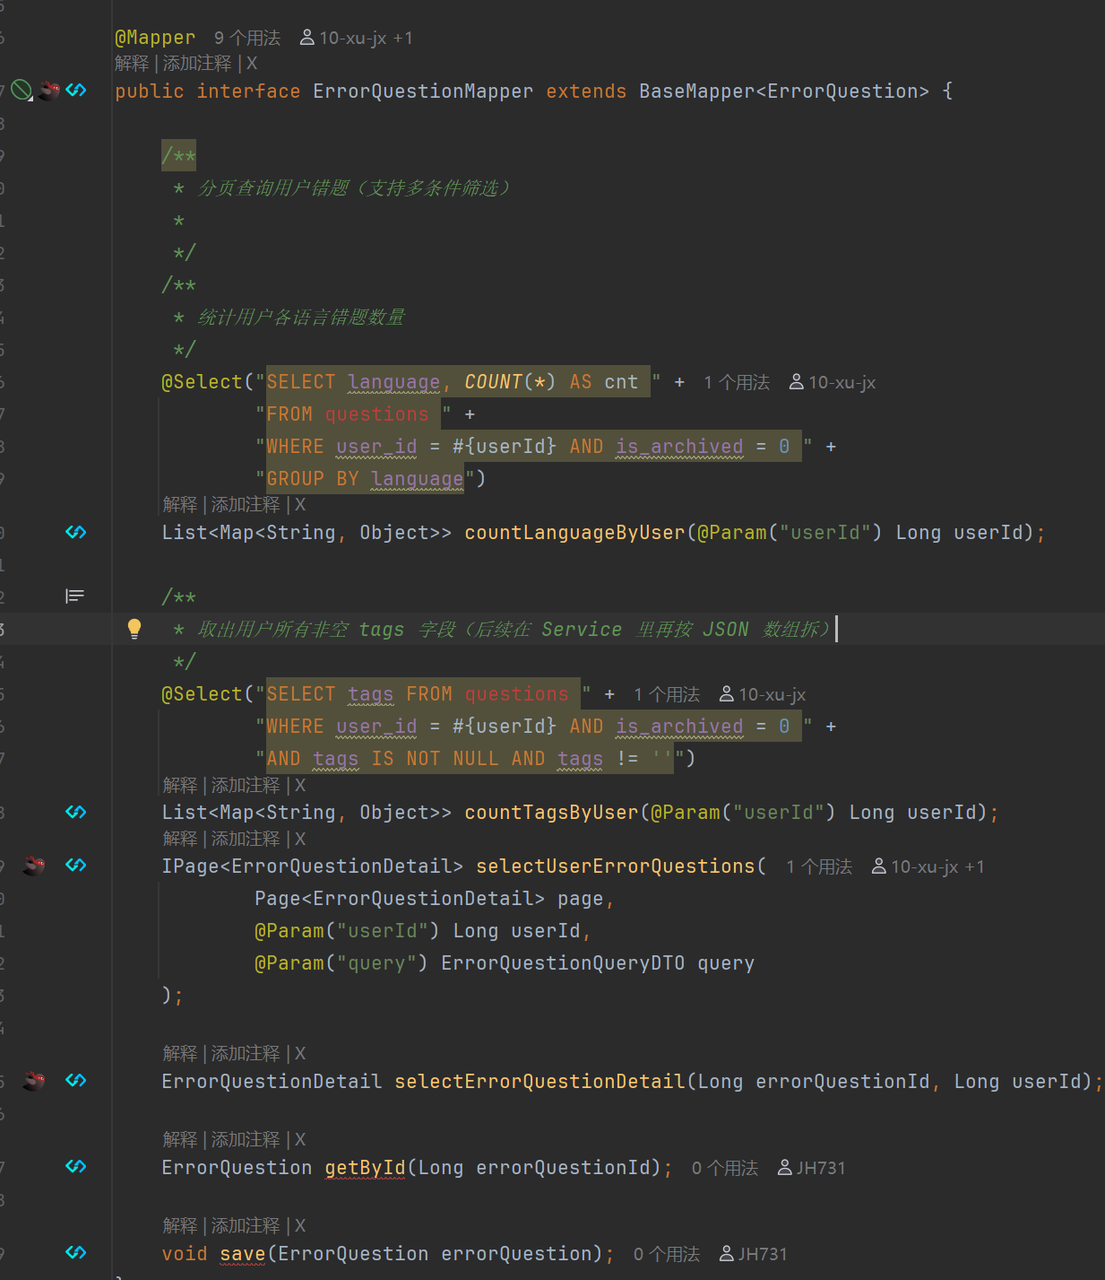1105x1280 pixels.
Task: Click author hint 'JH731' beside getById
Action: 812,1168
